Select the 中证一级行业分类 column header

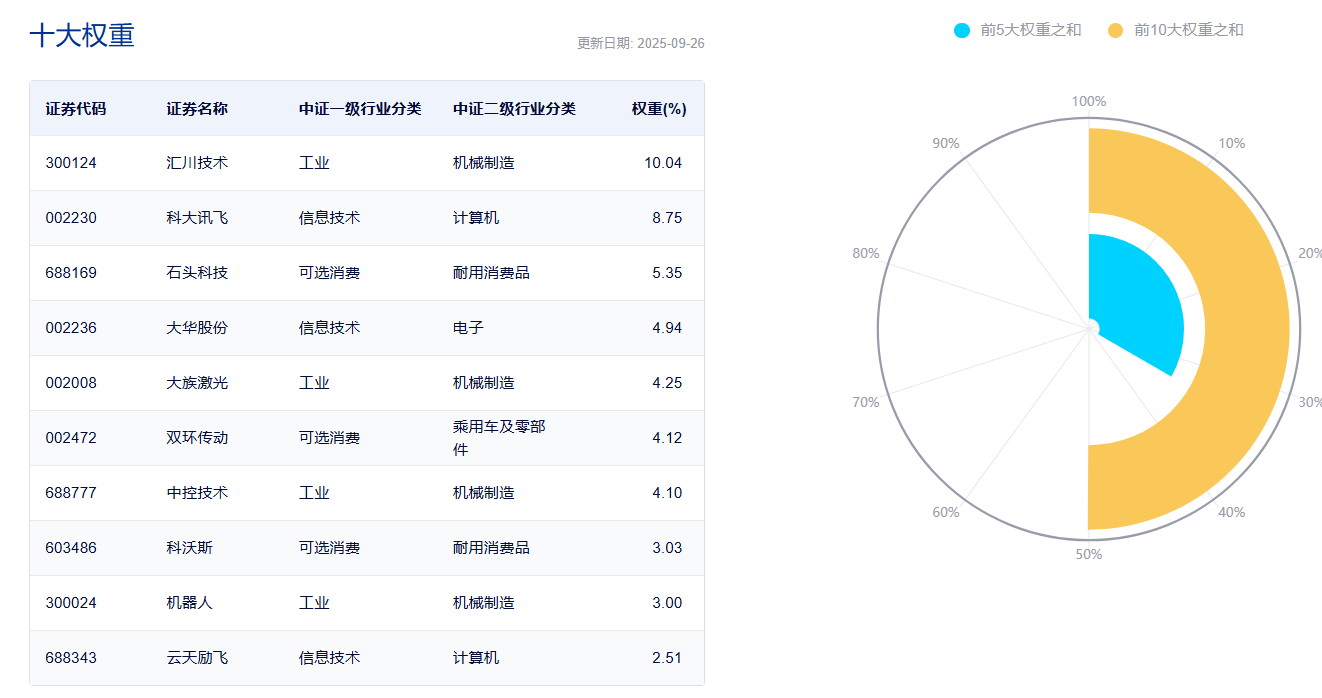(x=360, y=109)
